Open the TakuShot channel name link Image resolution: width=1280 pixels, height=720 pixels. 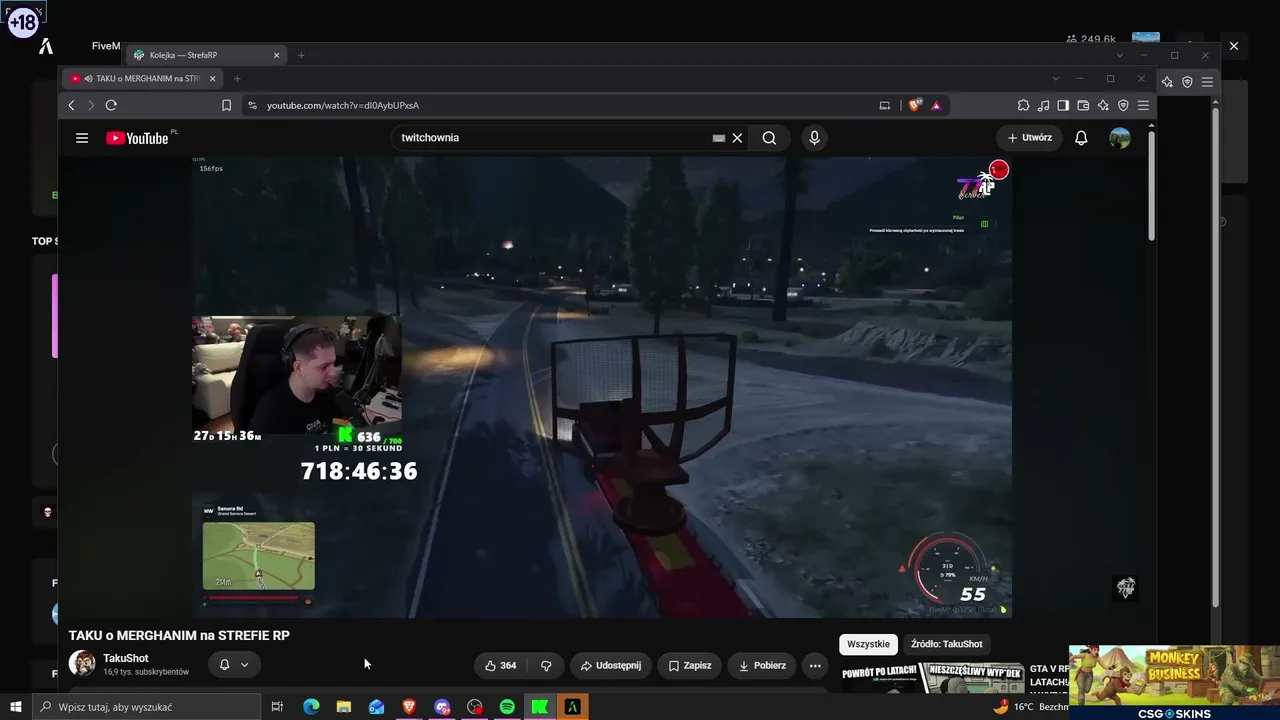(x=126, y=658)
